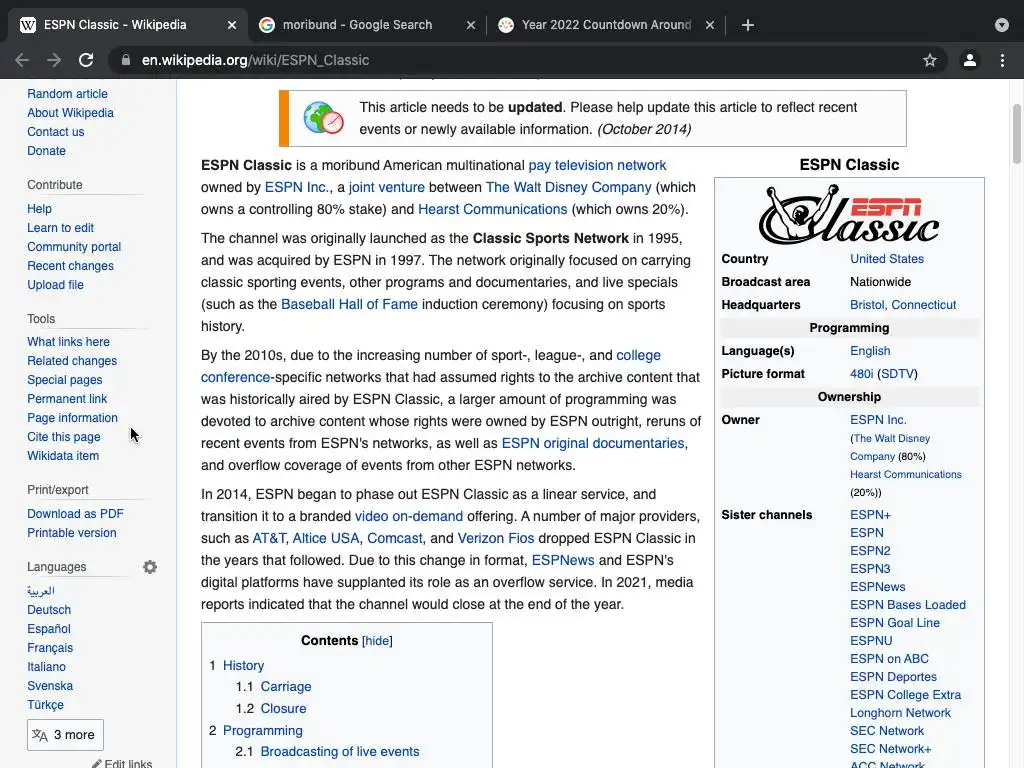The height and width of the screenshot is (768, 1024).
Task: Switch to the Arabic language version
Action: tap(41, 590)
